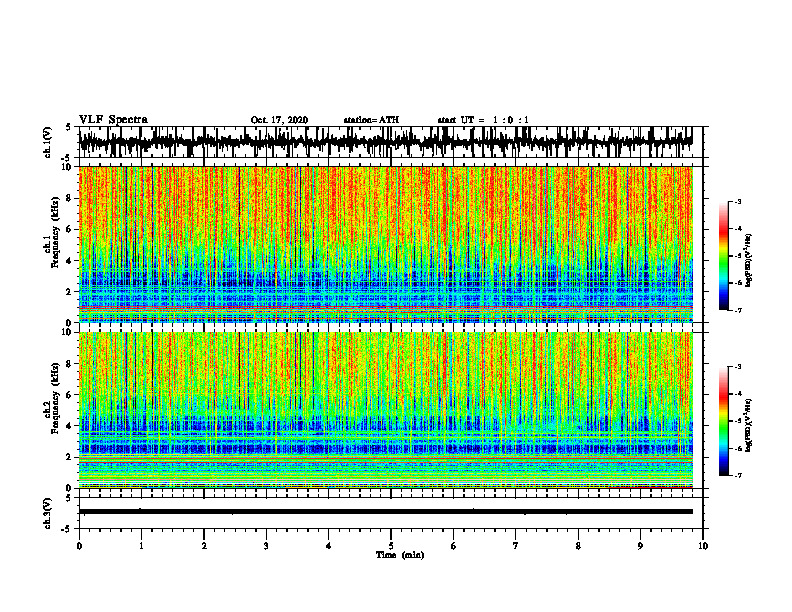The width and height of the screenshot is (792, 612).
Task: Click the time-axis tick label "9"
Action: click(640, 546)
